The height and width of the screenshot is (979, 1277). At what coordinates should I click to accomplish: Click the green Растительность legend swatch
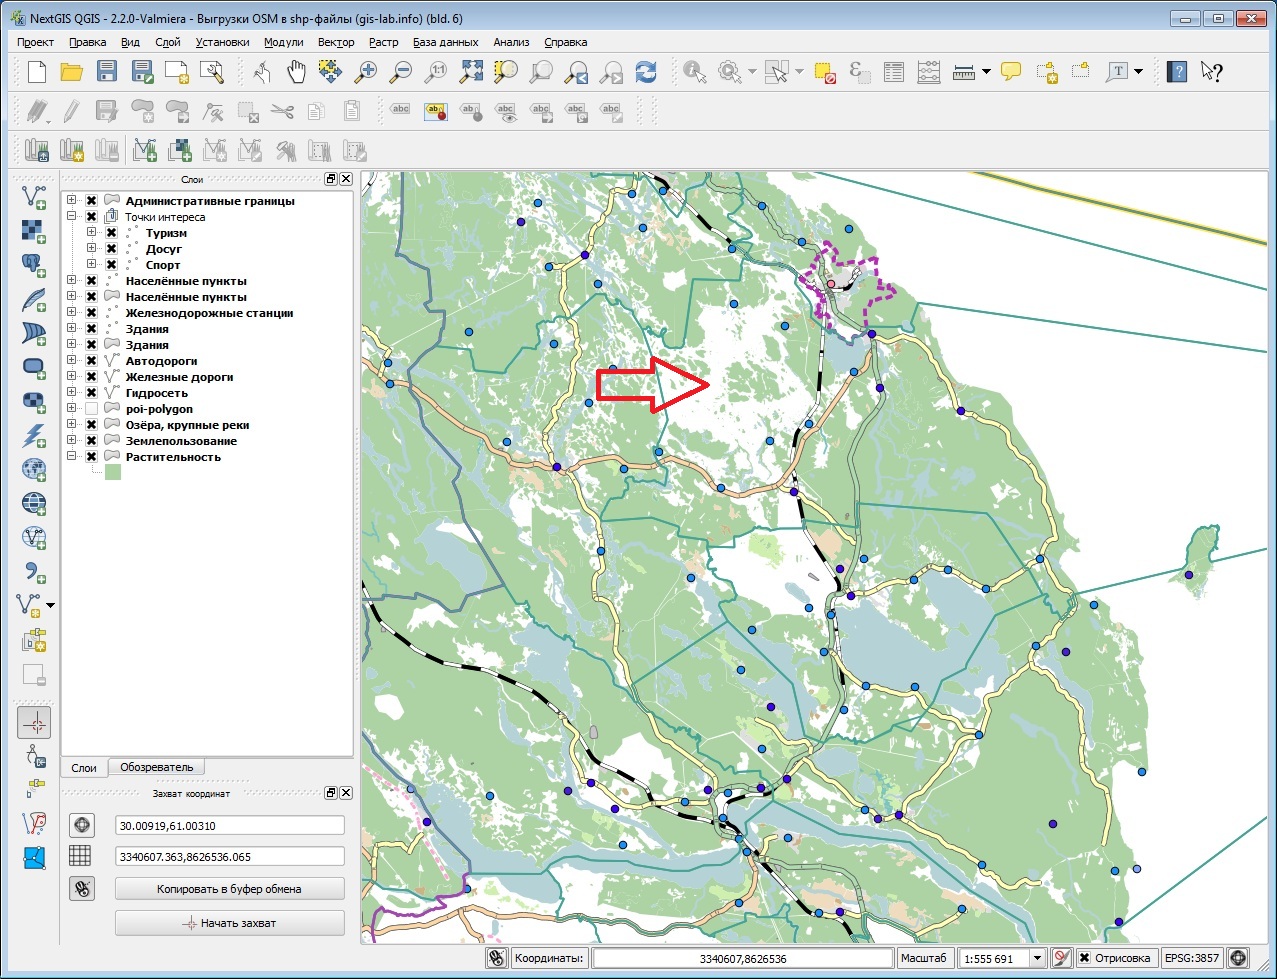pyautogui.click(x=112, y=473)
